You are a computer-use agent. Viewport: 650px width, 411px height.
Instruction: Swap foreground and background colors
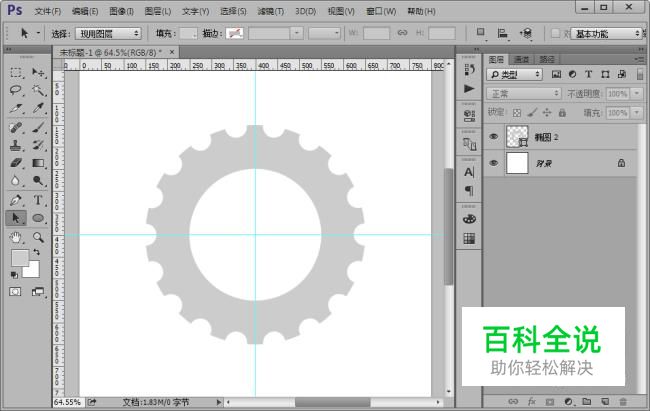coord(37,252)
